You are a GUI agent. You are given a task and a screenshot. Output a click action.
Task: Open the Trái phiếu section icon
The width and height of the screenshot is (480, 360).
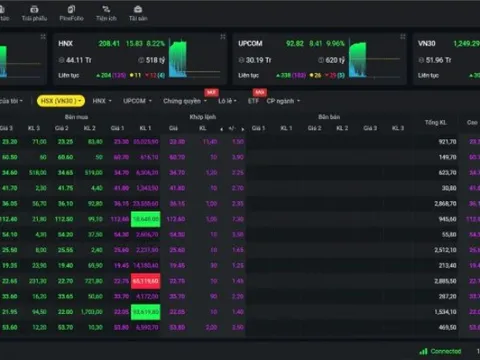[x=34, y=9]
